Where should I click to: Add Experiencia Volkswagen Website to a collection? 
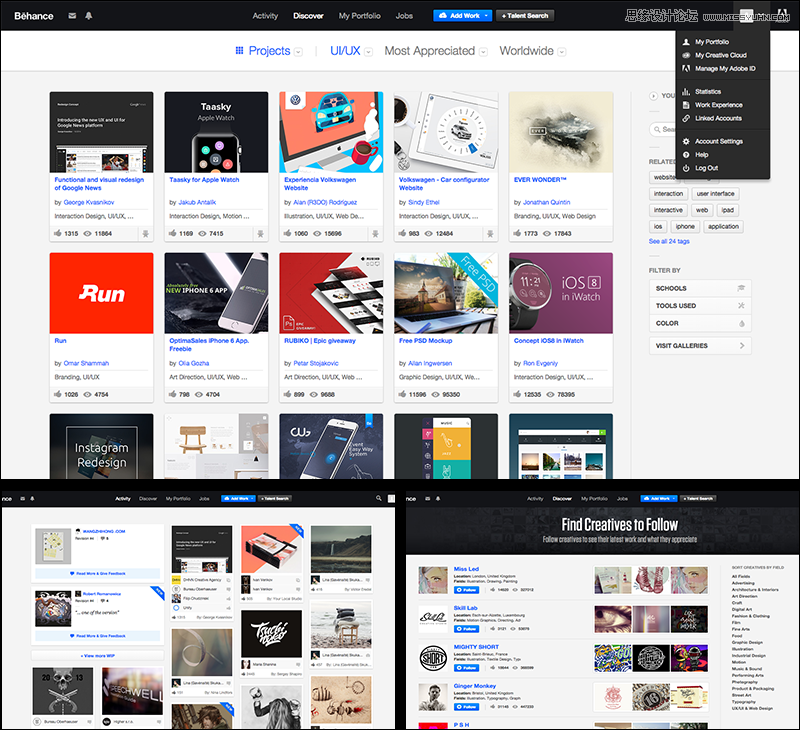click(375, 234)
